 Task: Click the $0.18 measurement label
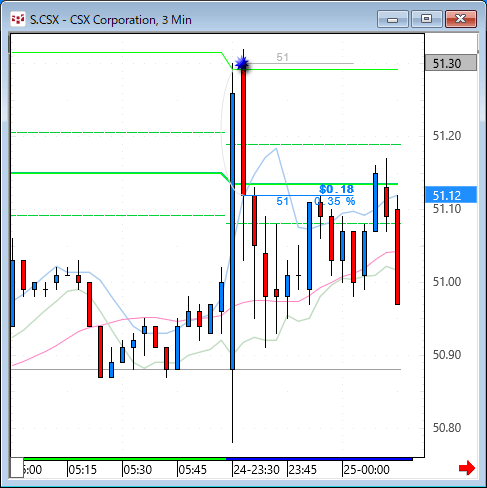pos(336,189)
